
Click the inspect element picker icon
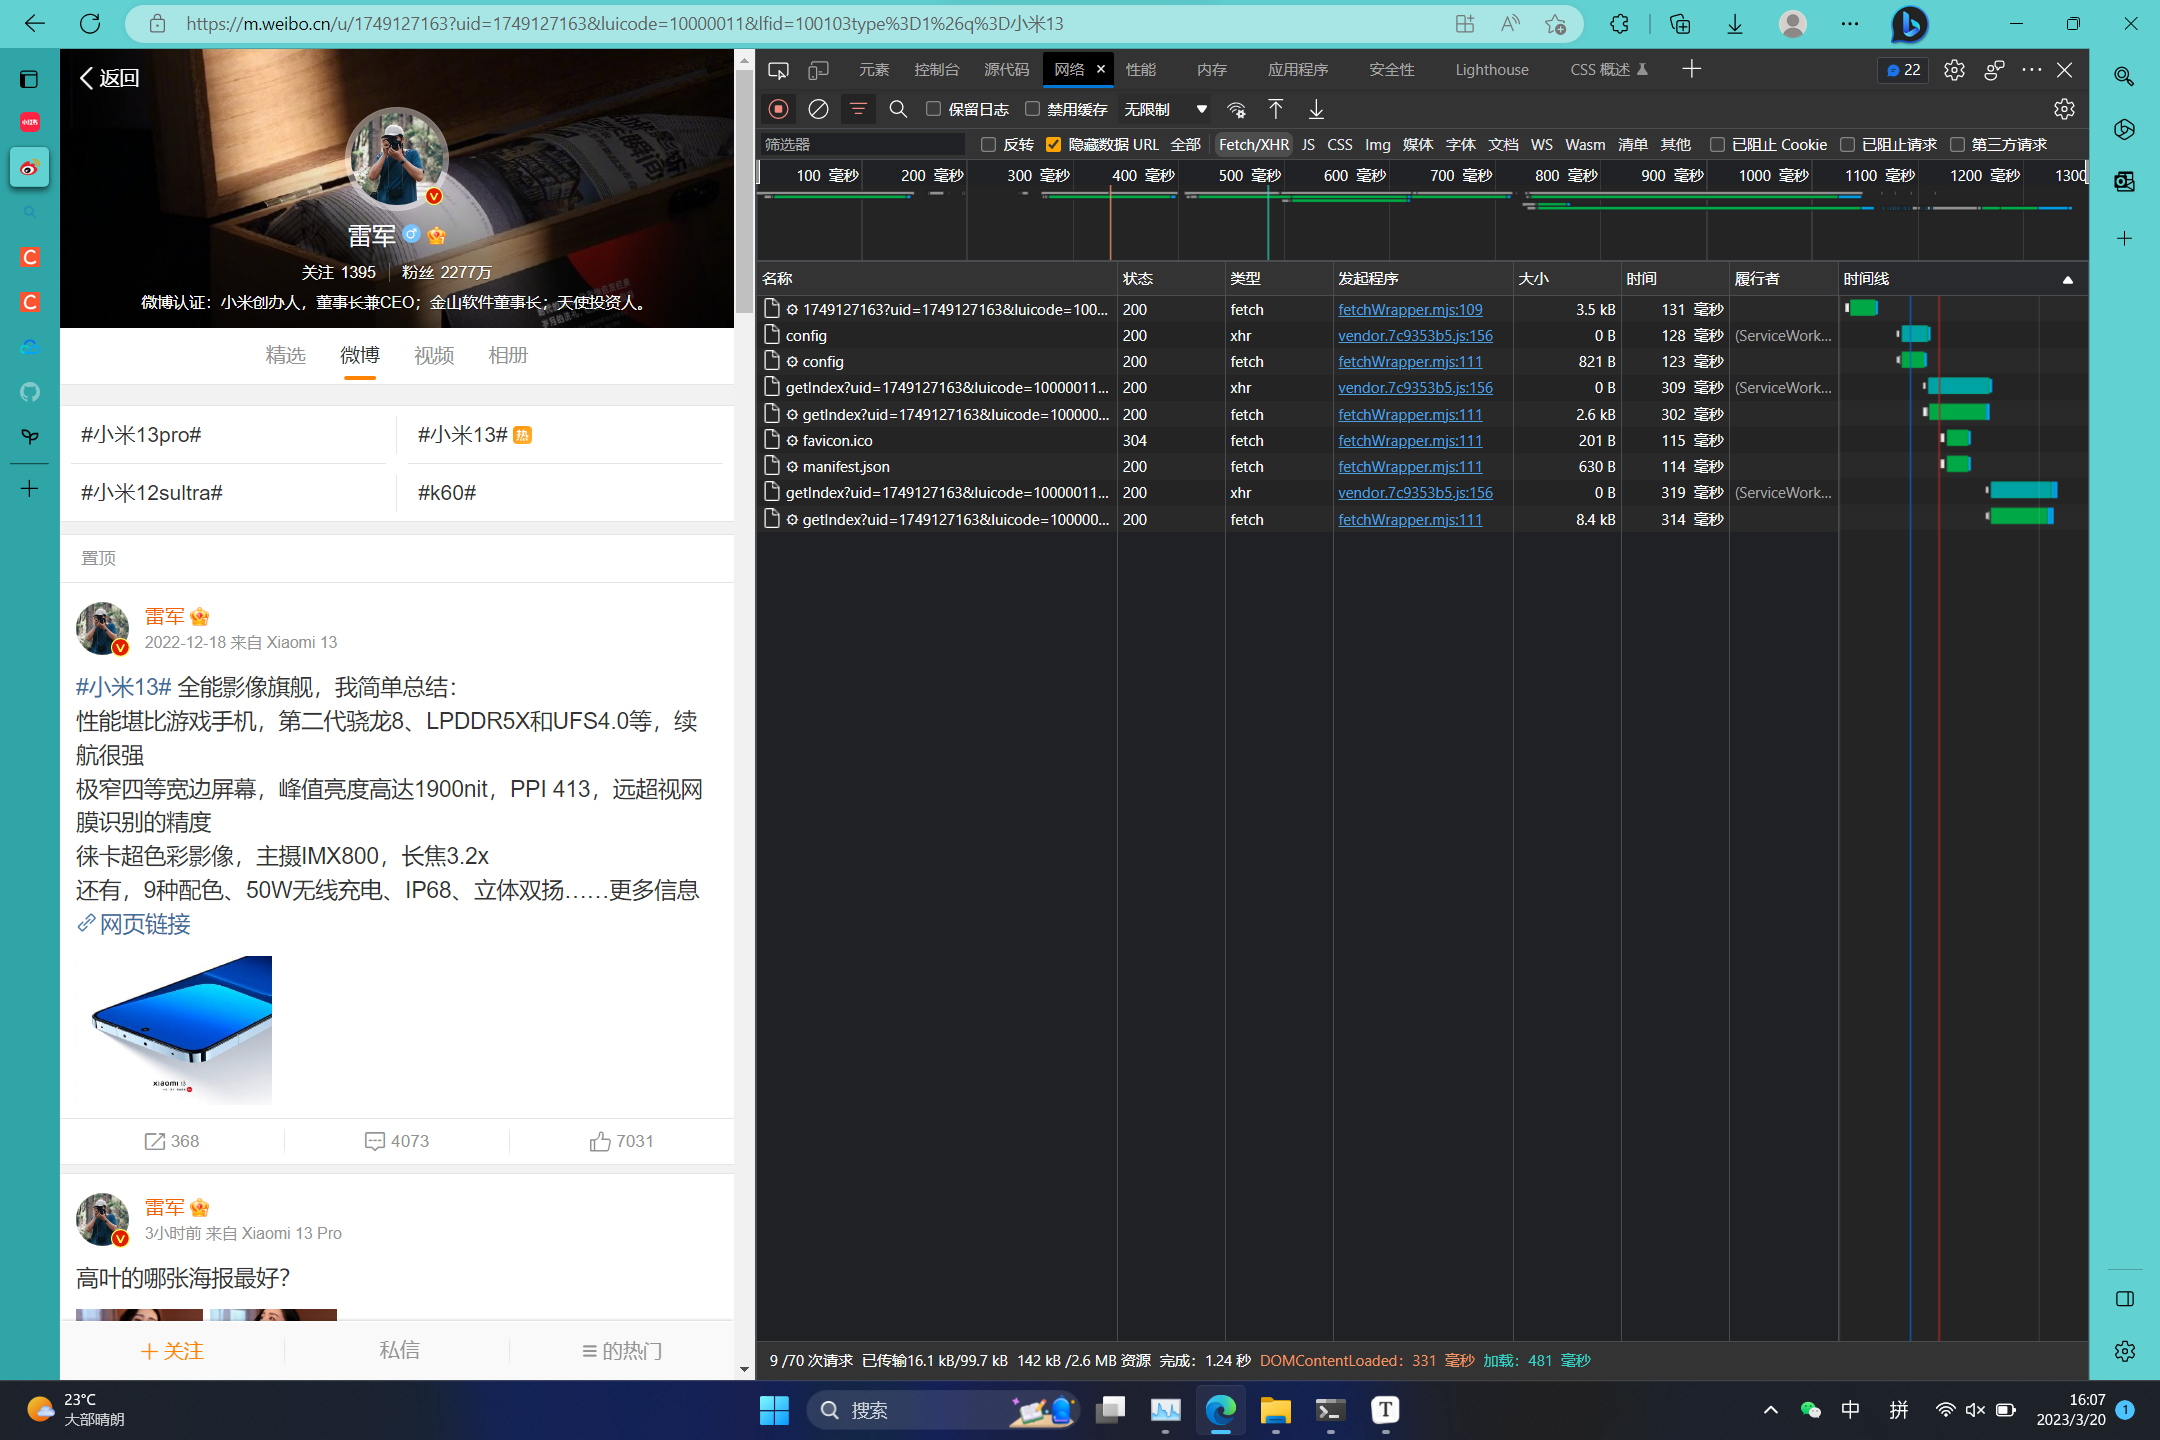(778, 70)
